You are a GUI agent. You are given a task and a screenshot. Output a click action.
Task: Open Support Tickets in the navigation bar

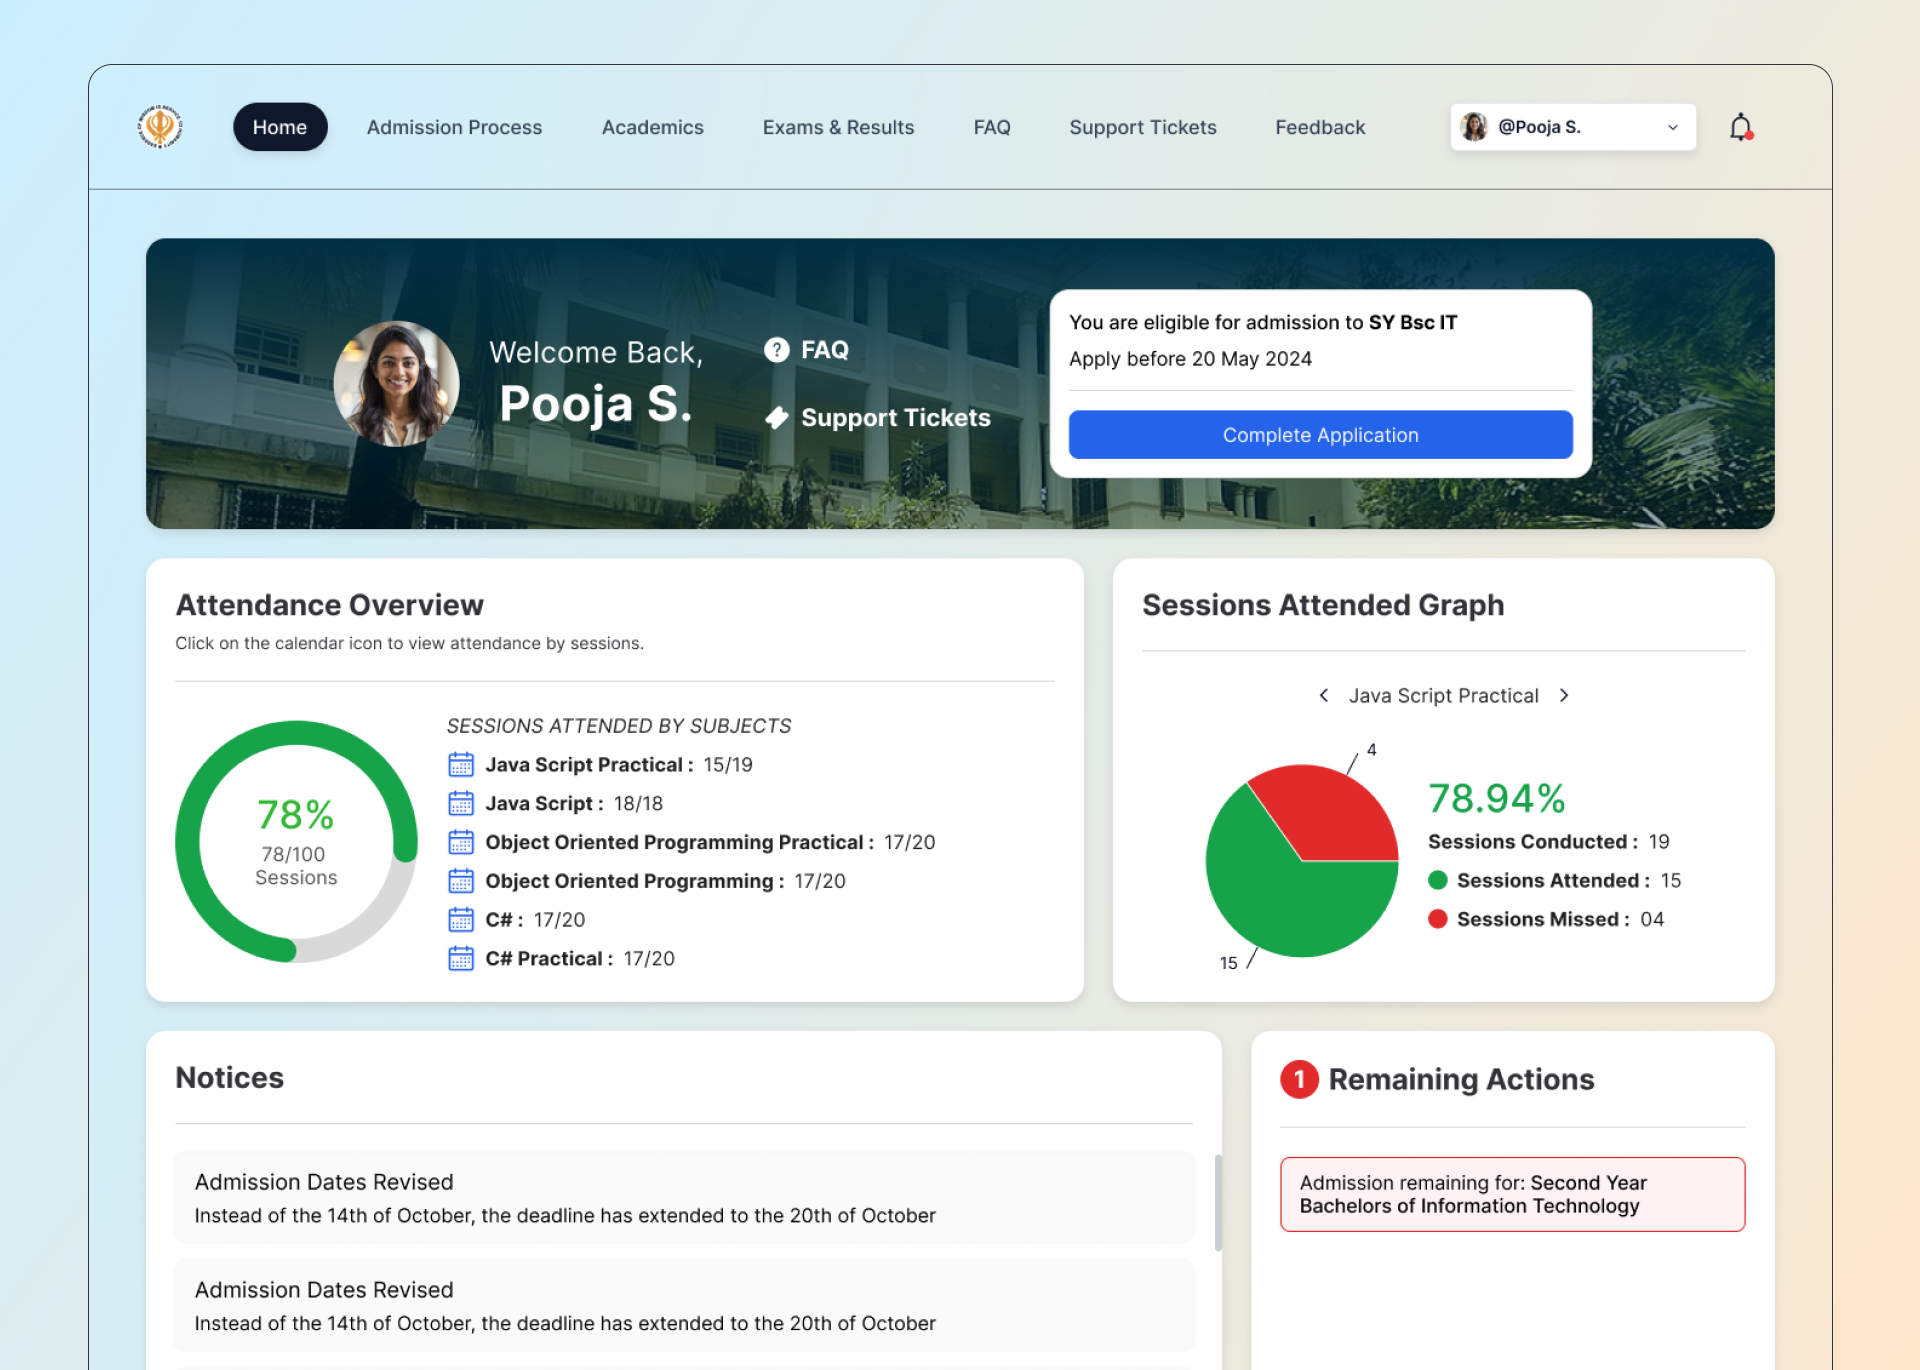click(1142, 127)
